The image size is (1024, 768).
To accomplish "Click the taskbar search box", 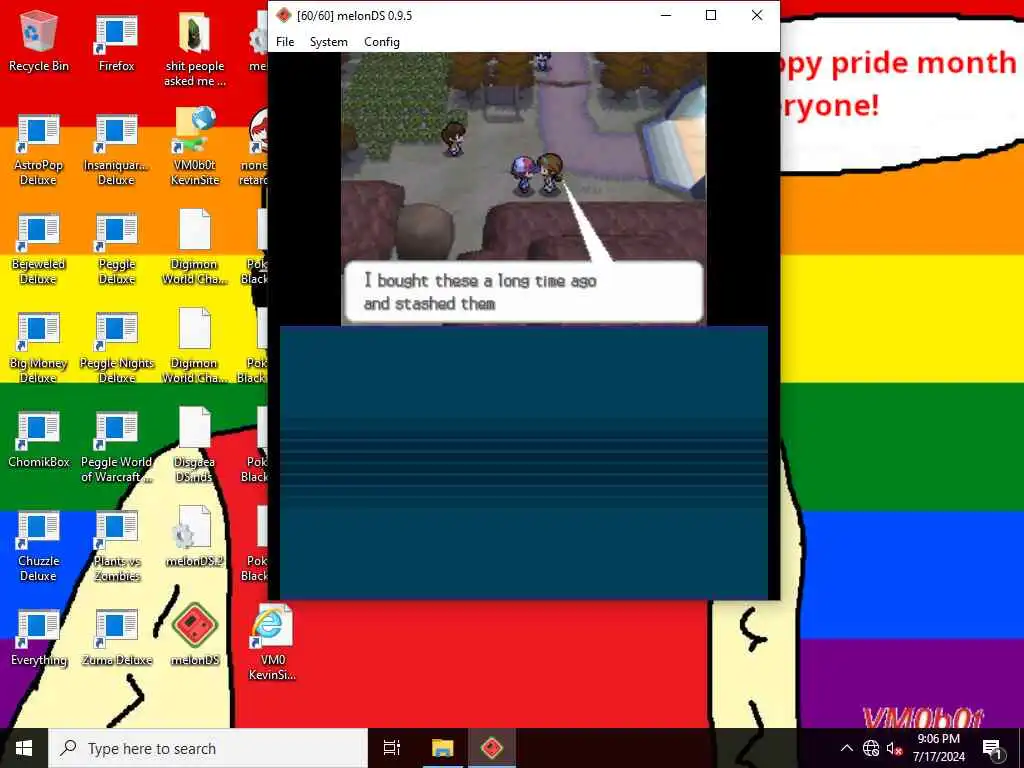I will tap(208, 748).
